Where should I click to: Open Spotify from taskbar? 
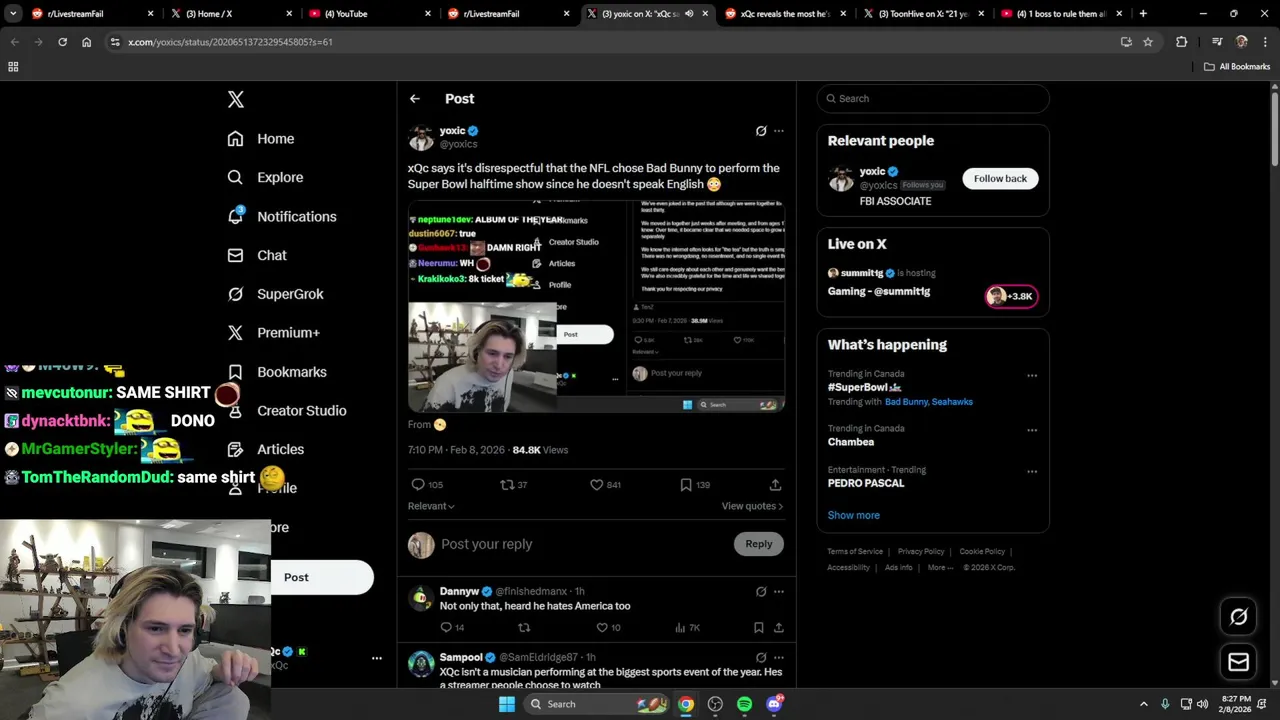point(744,704)
